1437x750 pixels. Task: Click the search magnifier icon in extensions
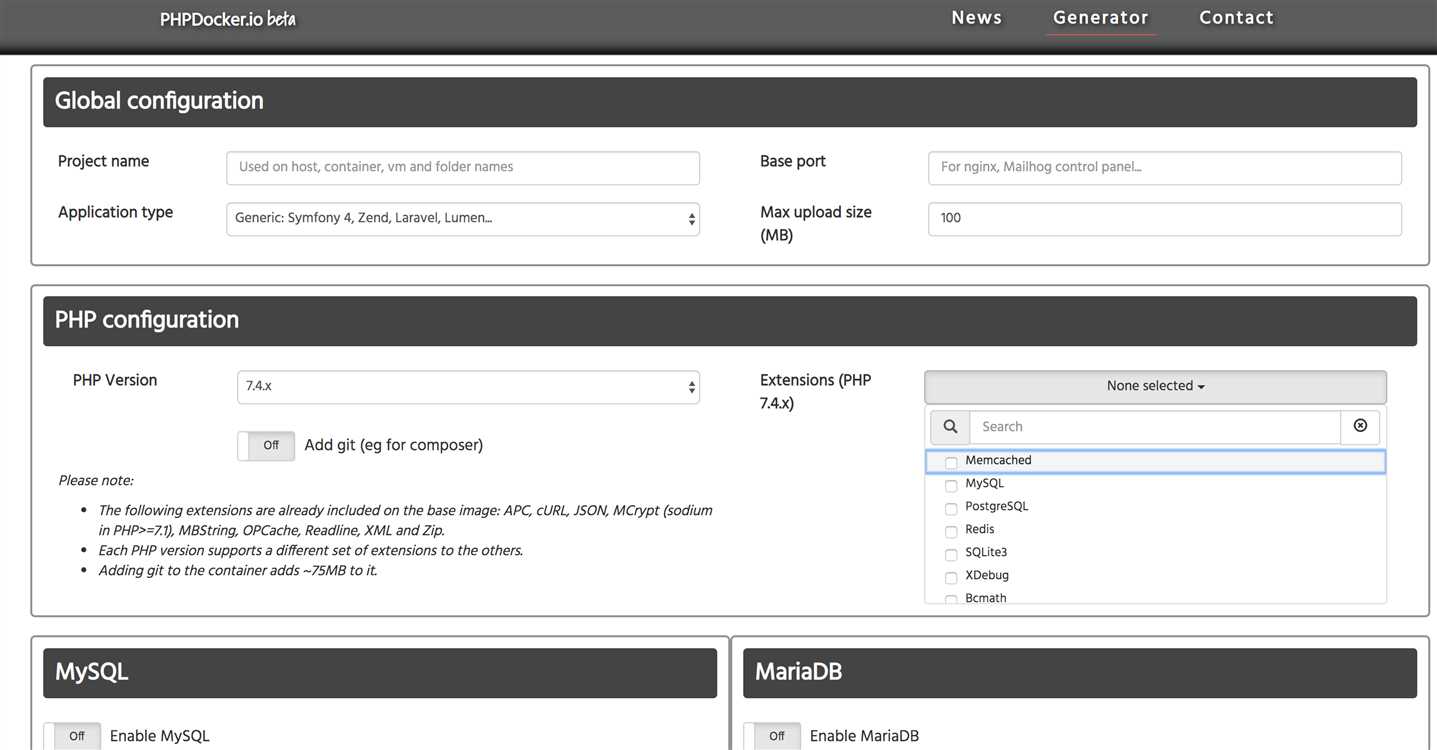[x=950, y=427]
